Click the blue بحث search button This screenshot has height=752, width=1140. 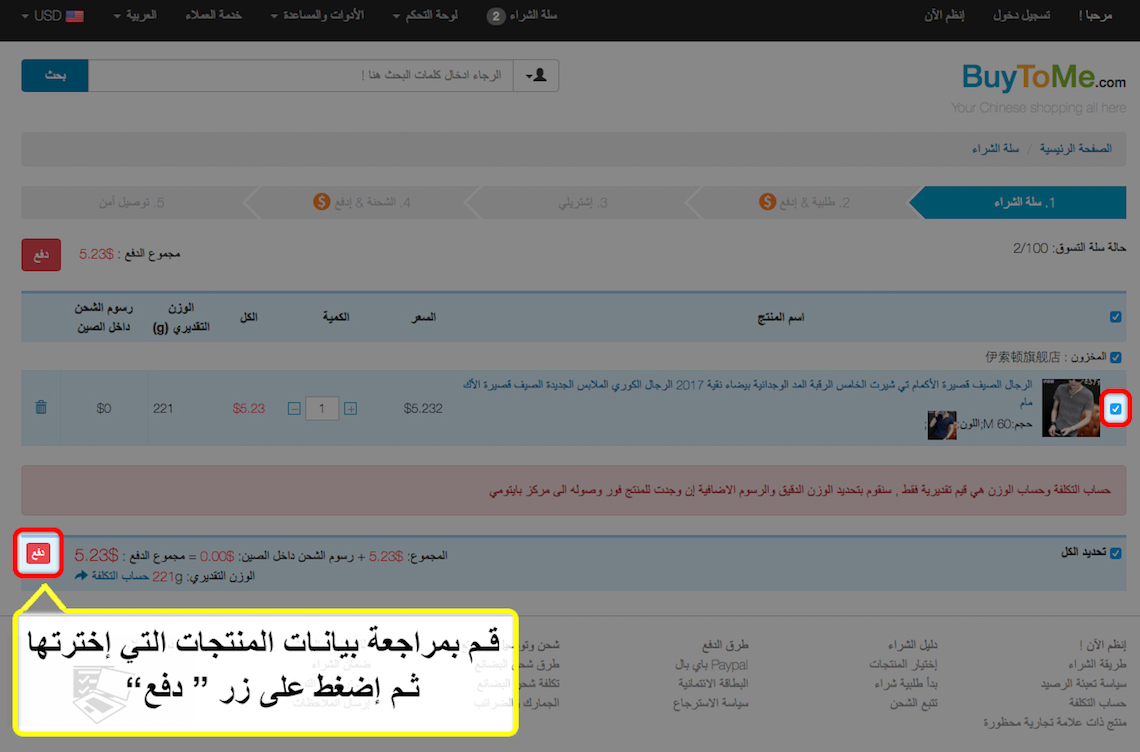(x=55, y=76)
